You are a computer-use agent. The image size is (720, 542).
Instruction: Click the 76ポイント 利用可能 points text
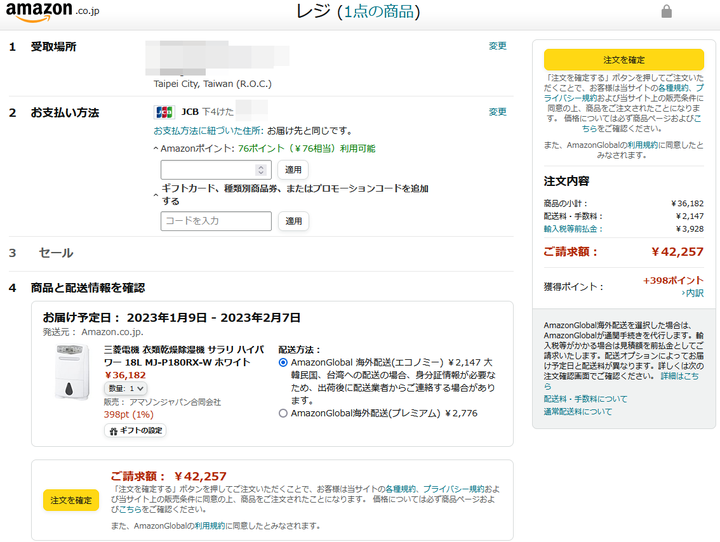(307, 148)
